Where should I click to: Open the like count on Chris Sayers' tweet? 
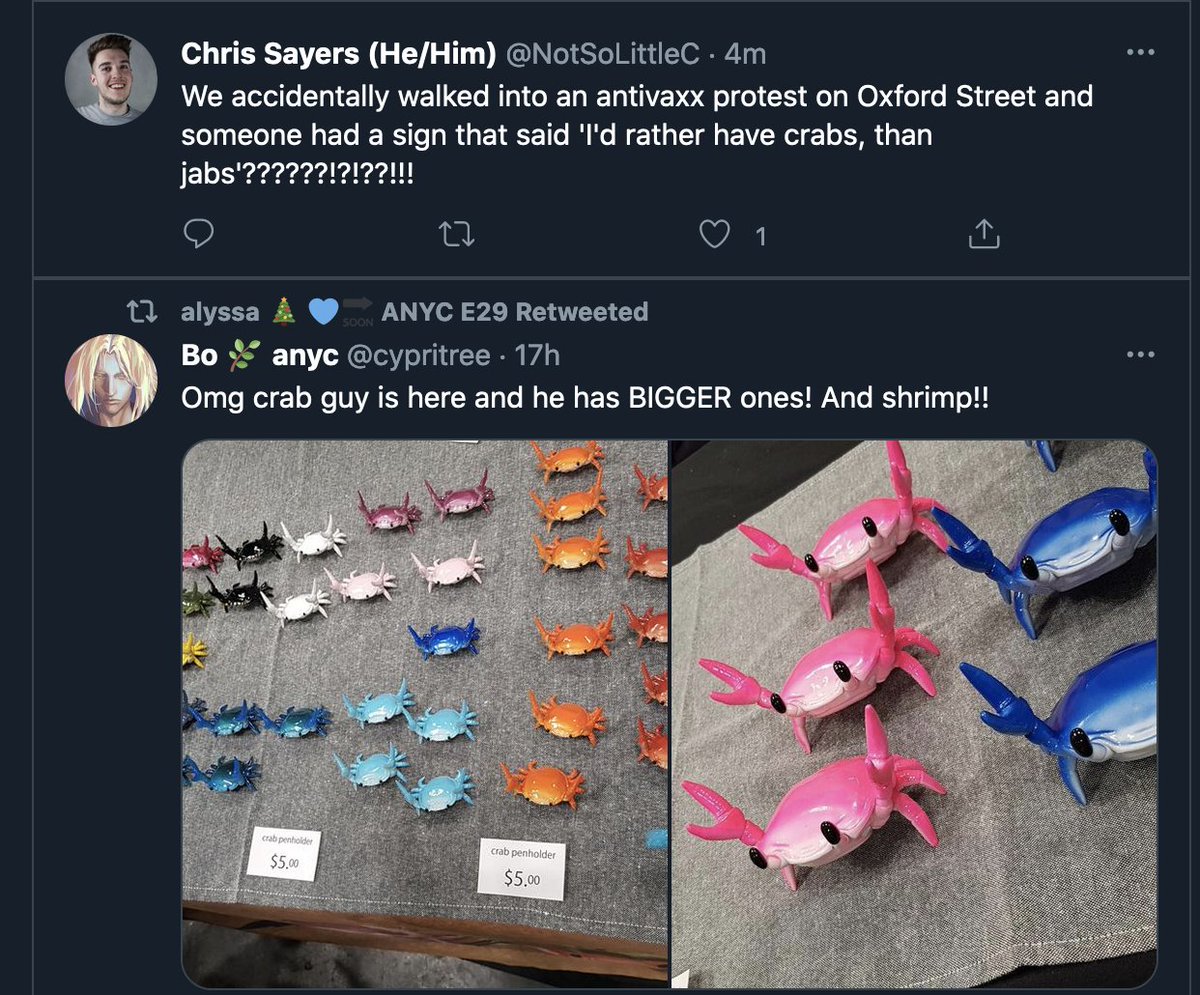[761, 236]
